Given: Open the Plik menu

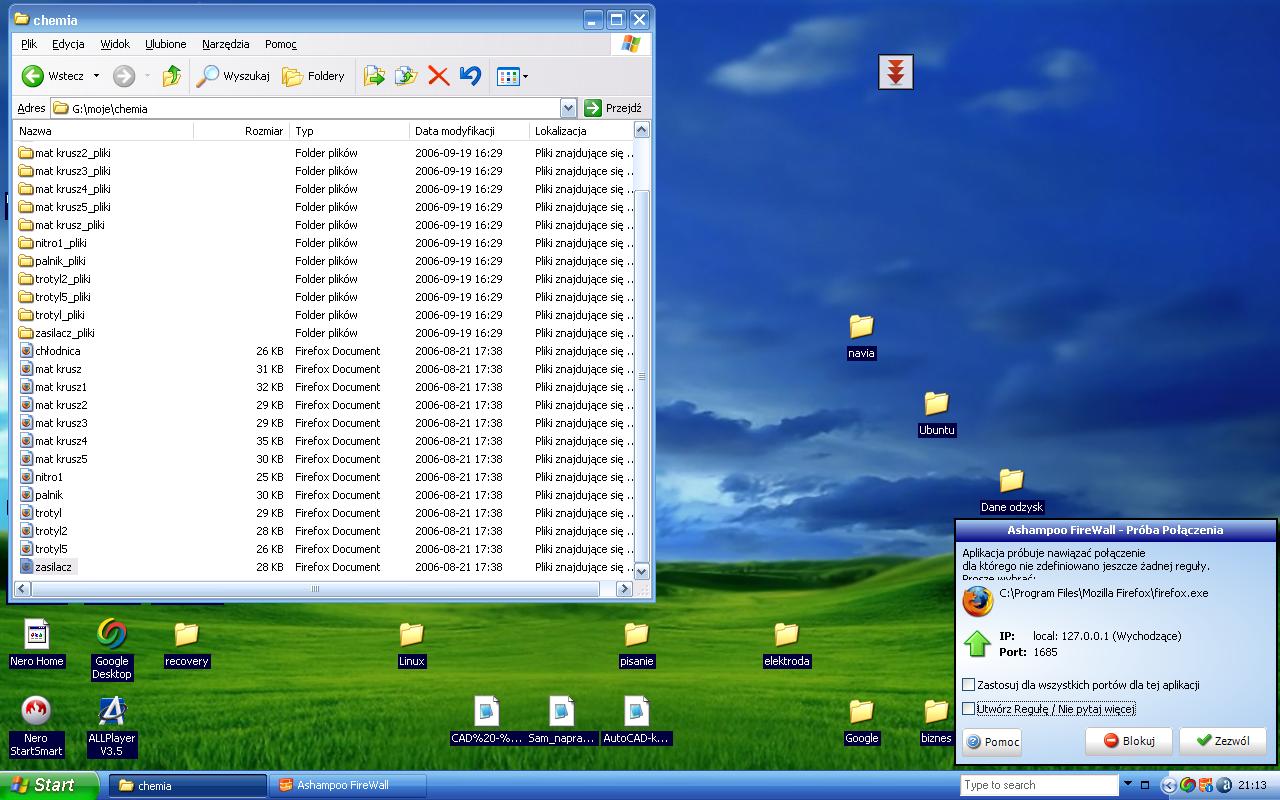Looking at the screenshot, I should click(x=29, y=44).
